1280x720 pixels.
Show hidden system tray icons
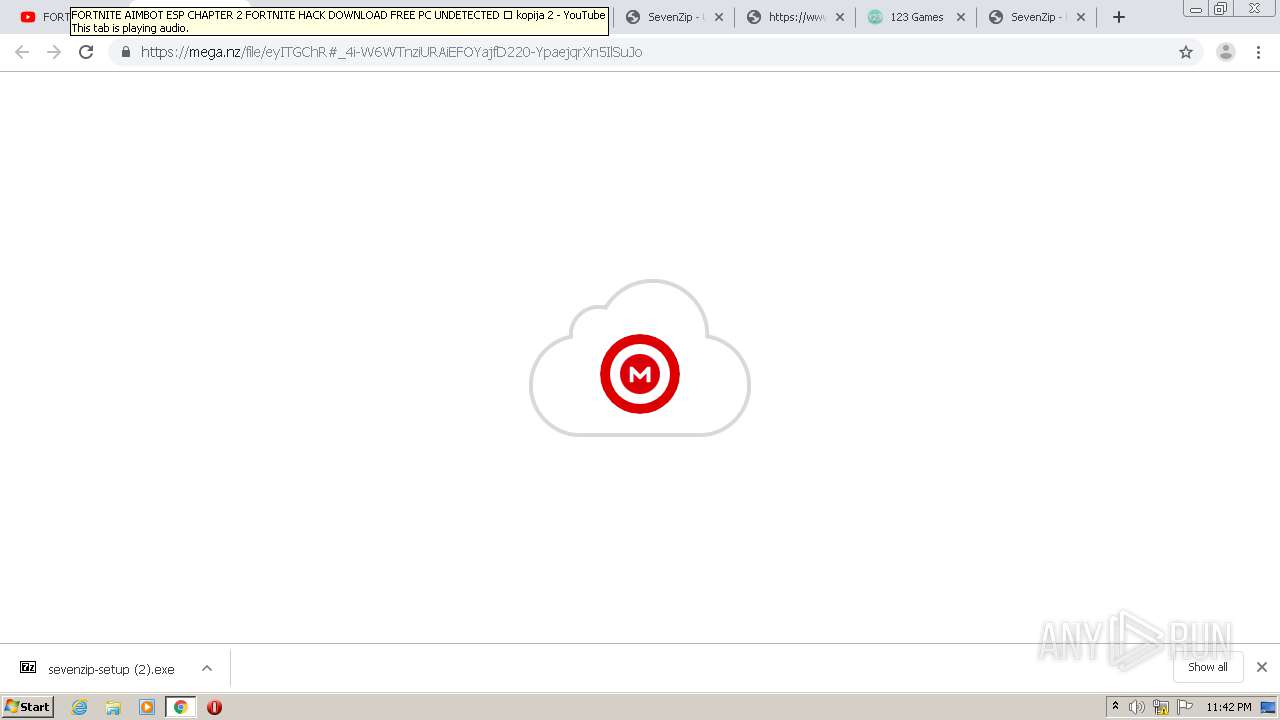(1115, 707)
